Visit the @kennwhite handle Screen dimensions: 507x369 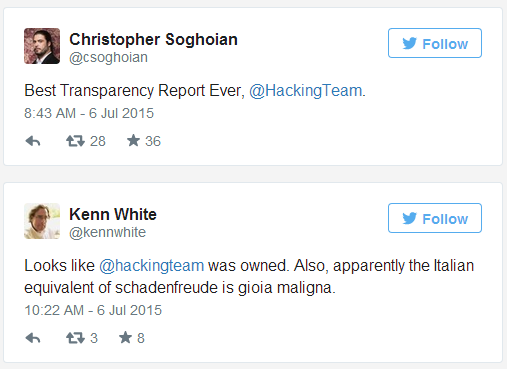(x=107, y=232)
